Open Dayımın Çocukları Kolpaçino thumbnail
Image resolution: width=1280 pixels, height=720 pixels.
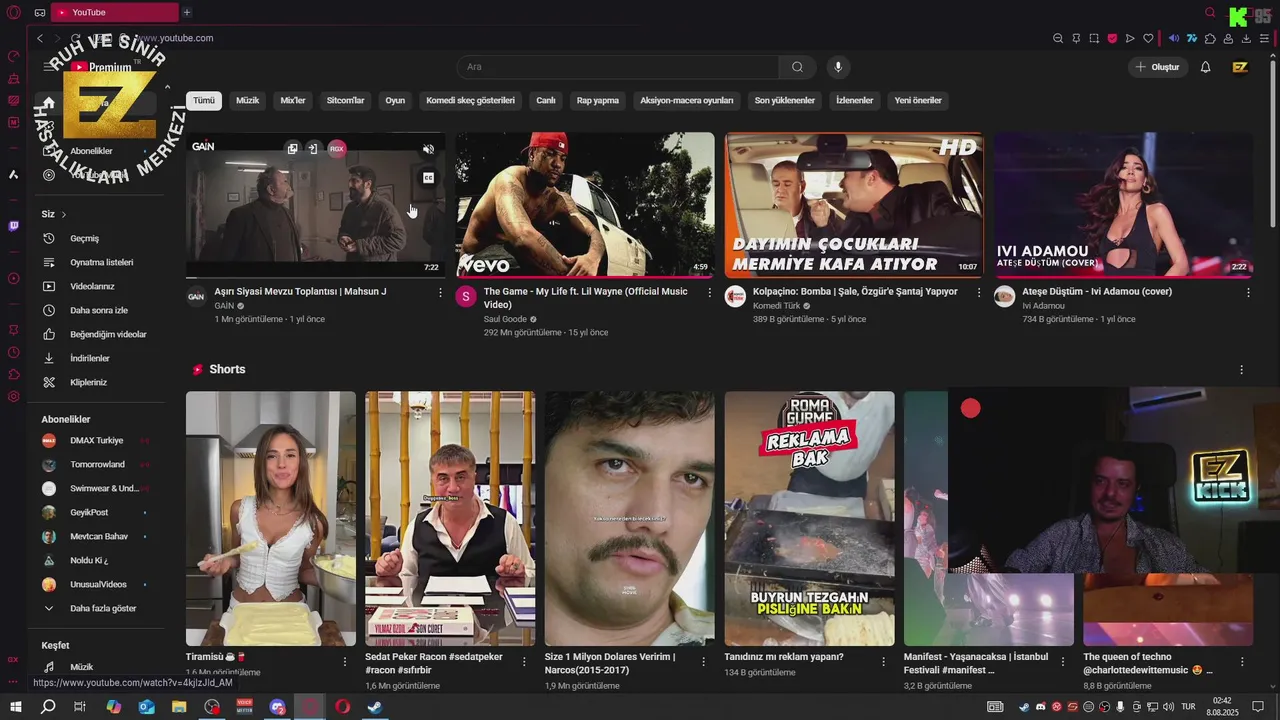coord(854,205)
